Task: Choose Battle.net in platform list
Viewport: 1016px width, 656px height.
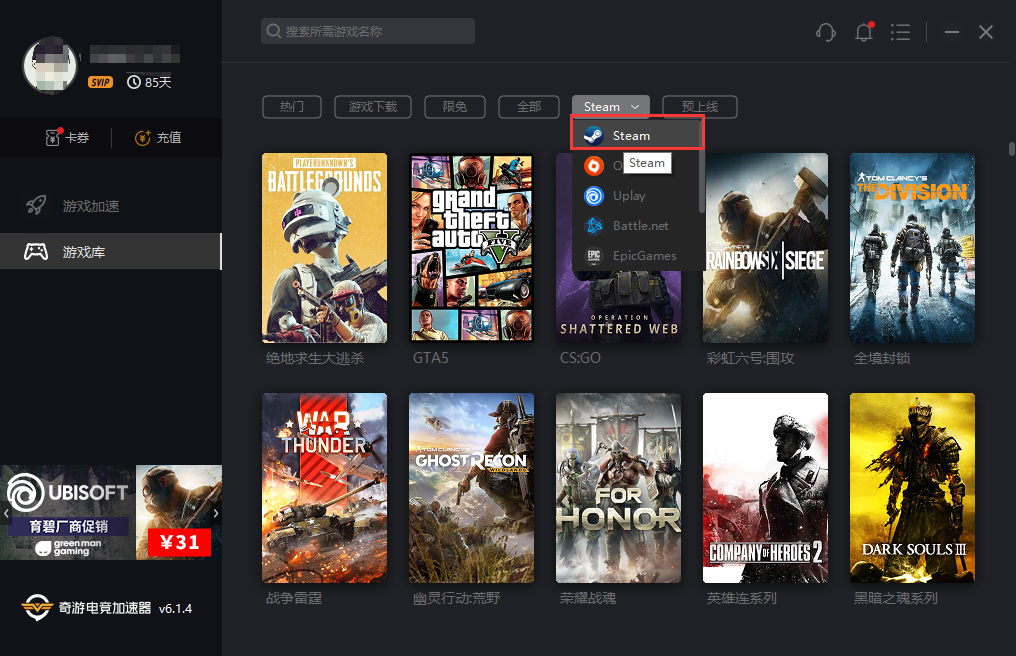Action: [x=637, y=226]
